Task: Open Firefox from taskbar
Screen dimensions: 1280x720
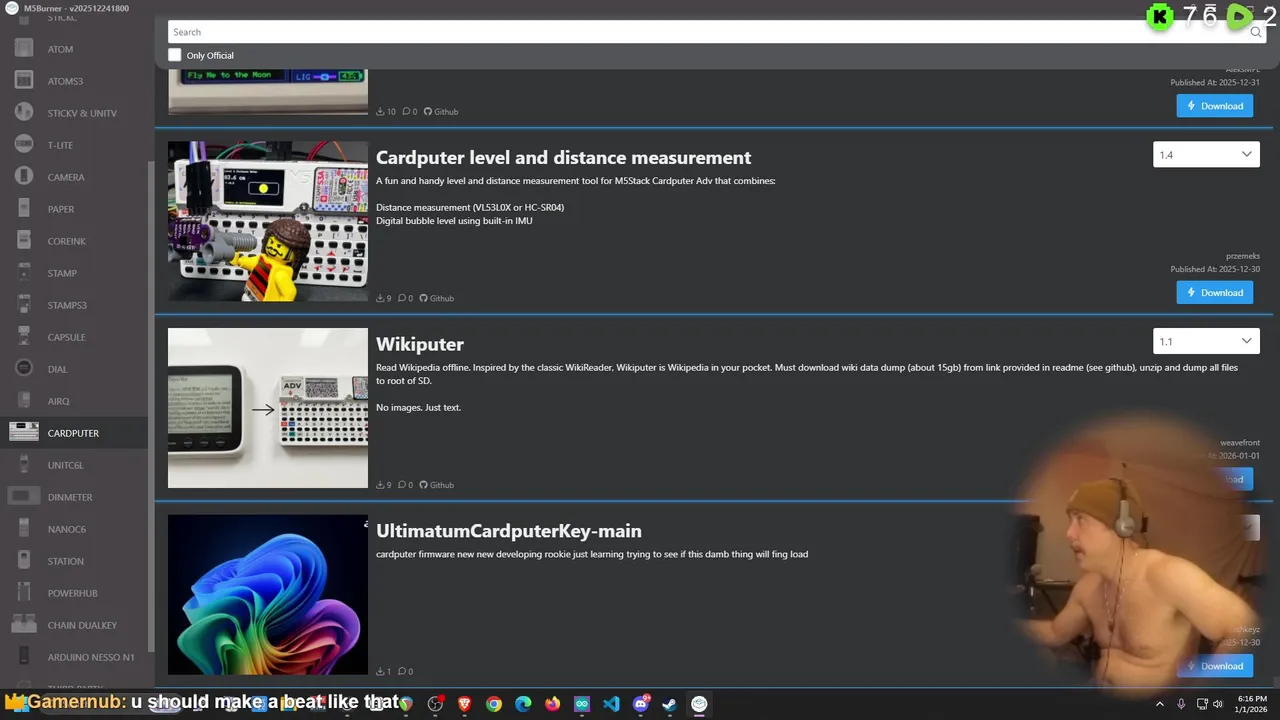Action: pos(552,704)
